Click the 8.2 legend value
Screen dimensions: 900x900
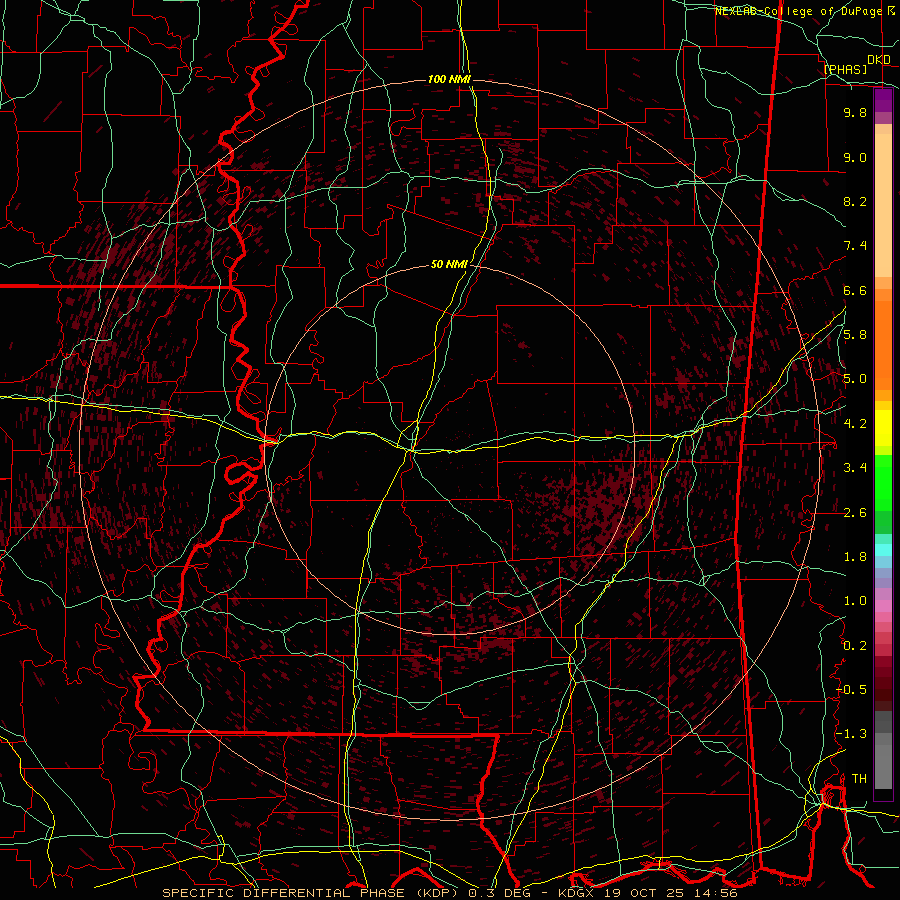pos(855,201)
